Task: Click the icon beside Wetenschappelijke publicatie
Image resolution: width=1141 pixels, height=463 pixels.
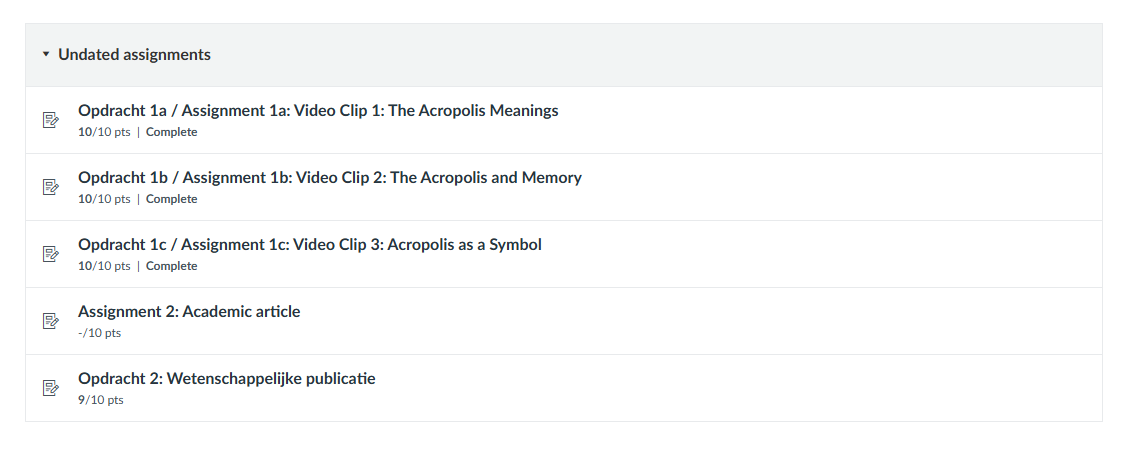Action: tap(51, 388)
